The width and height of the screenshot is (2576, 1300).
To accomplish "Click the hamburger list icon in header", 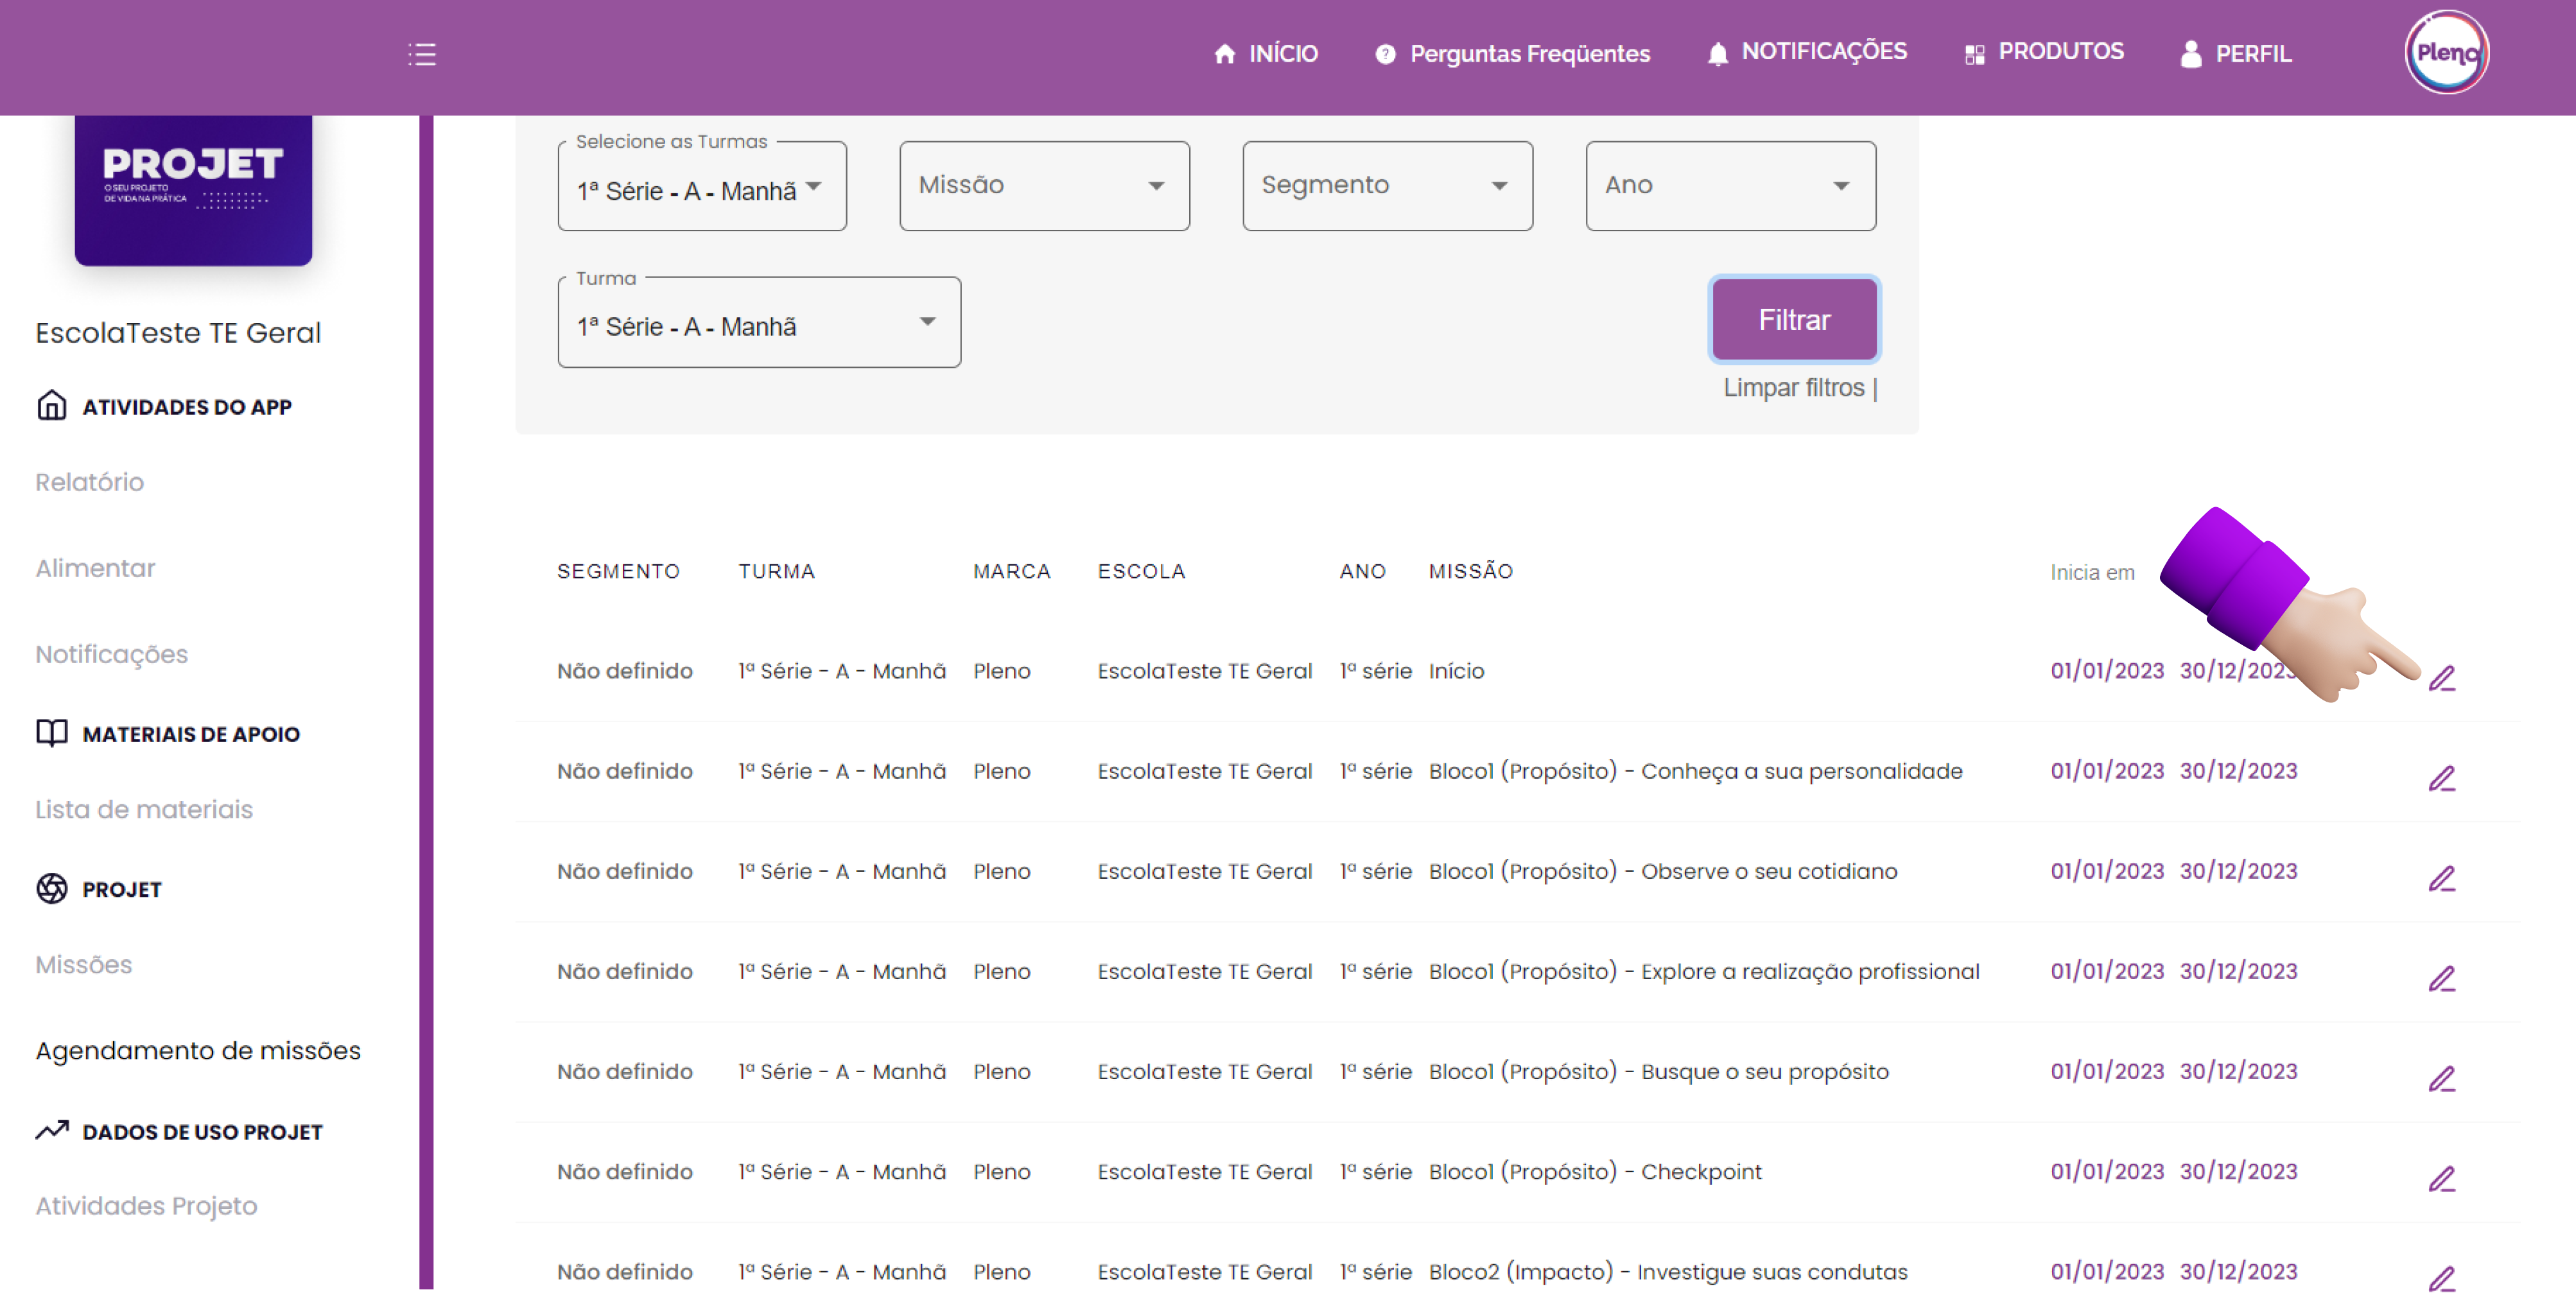I will click(422, 54).
